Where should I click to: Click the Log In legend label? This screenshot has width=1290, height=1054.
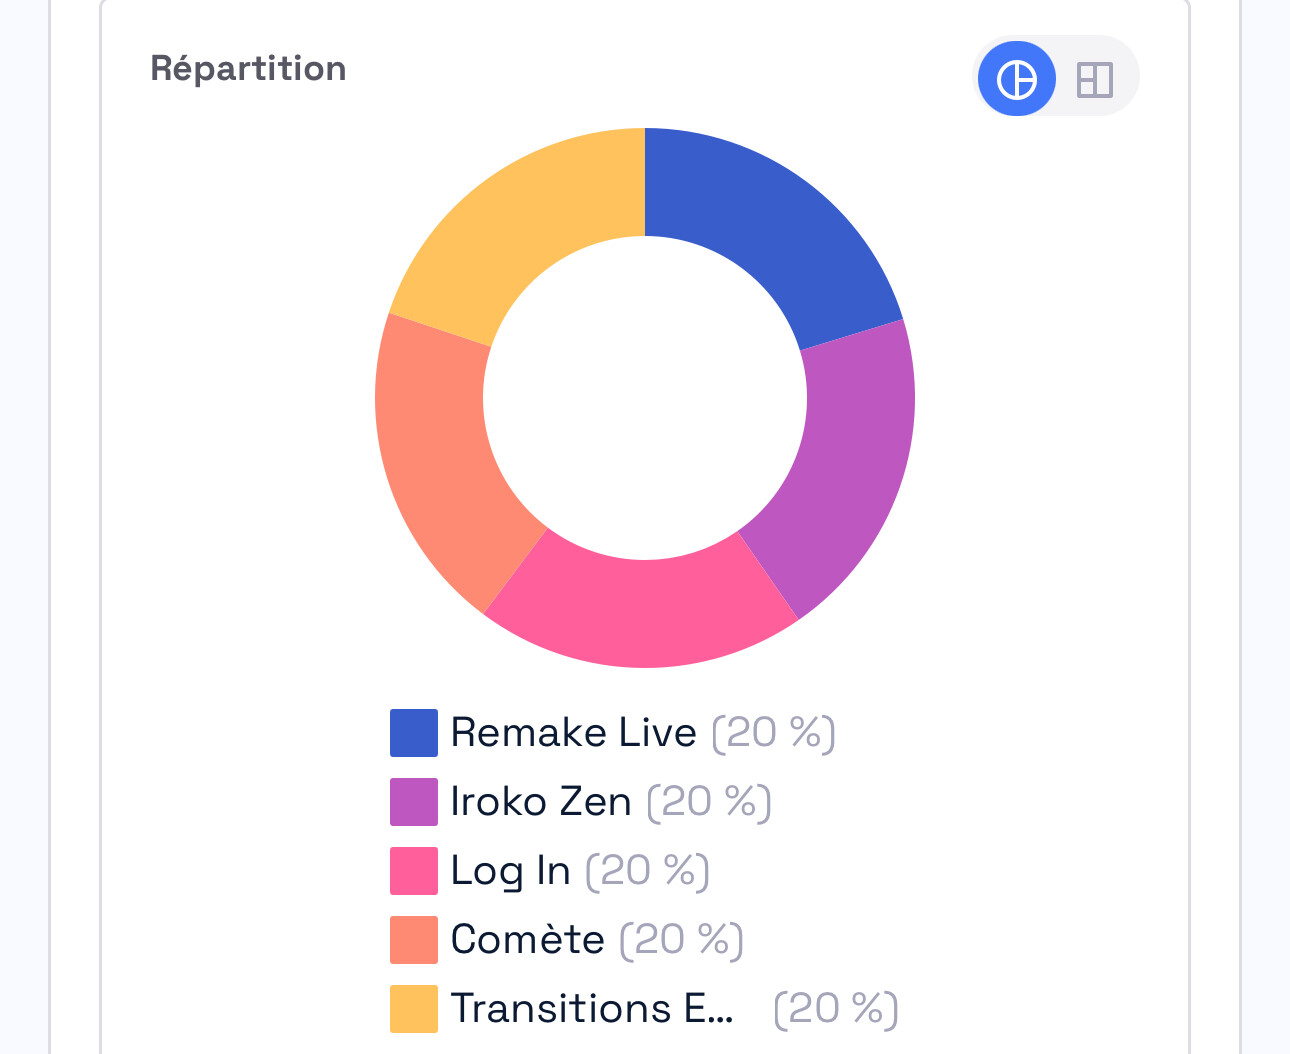coord(510,871)
